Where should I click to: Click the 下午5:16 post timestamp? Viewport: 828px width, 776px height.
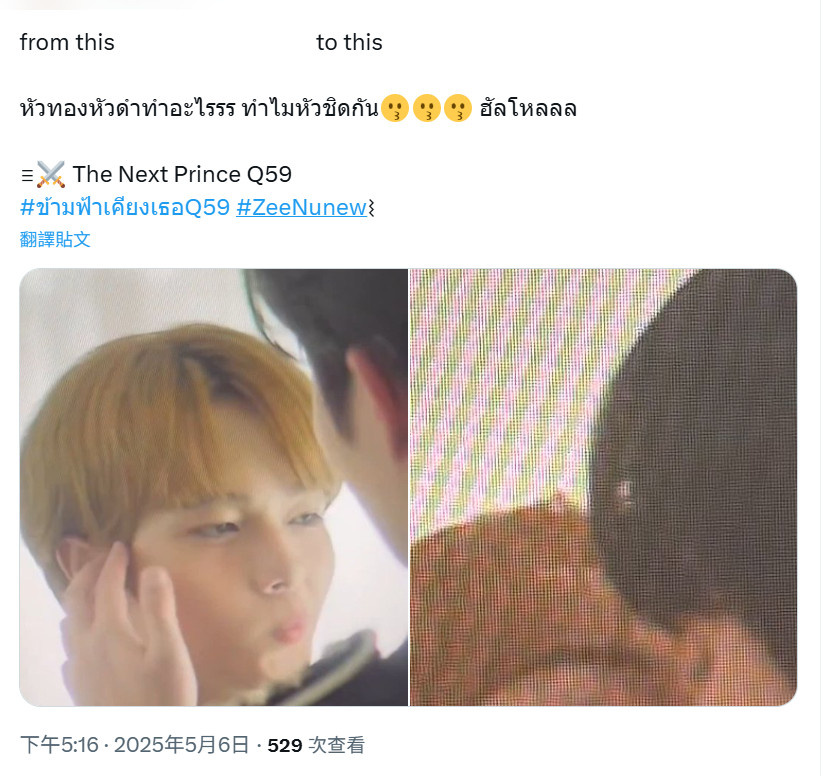59,745
